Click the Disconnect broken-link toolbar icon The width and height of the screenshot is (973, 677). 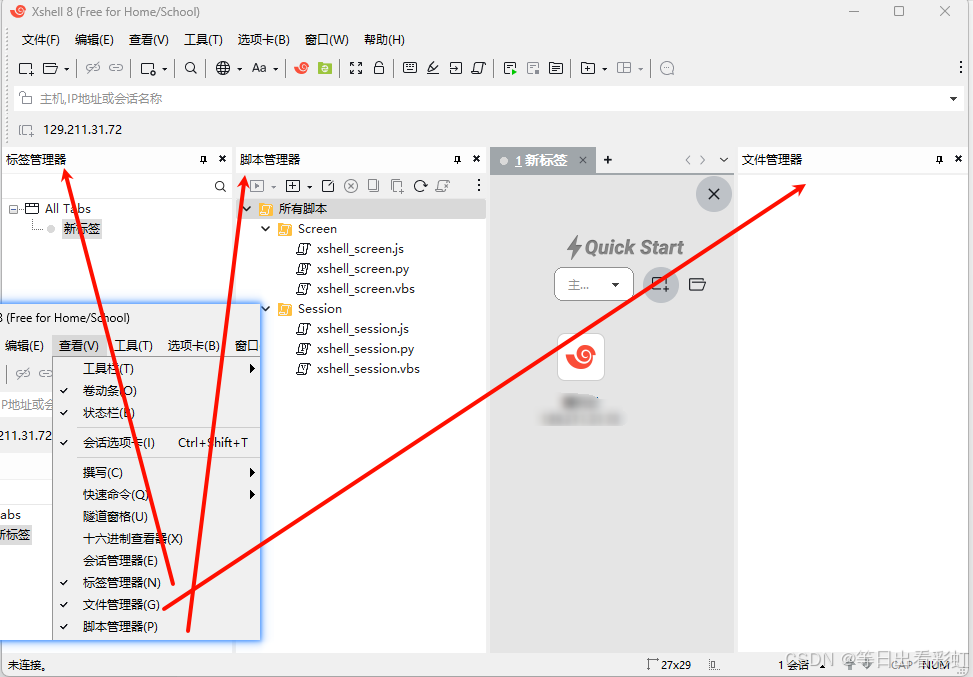93,68
